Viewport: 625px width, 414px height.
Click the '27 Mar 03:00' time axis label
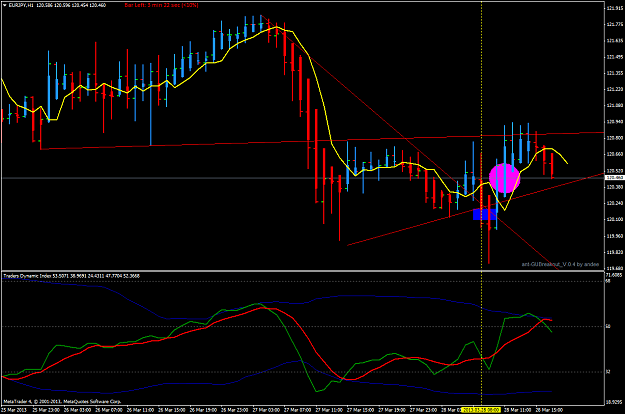(265, 410)
